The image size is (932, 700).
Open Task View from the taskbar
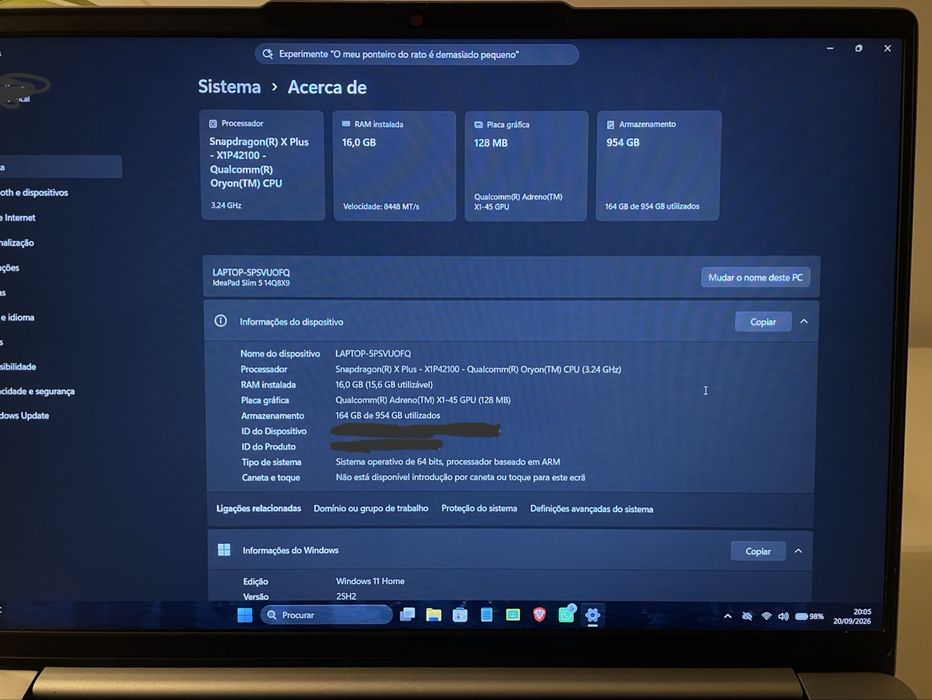(x=407, y=614)
